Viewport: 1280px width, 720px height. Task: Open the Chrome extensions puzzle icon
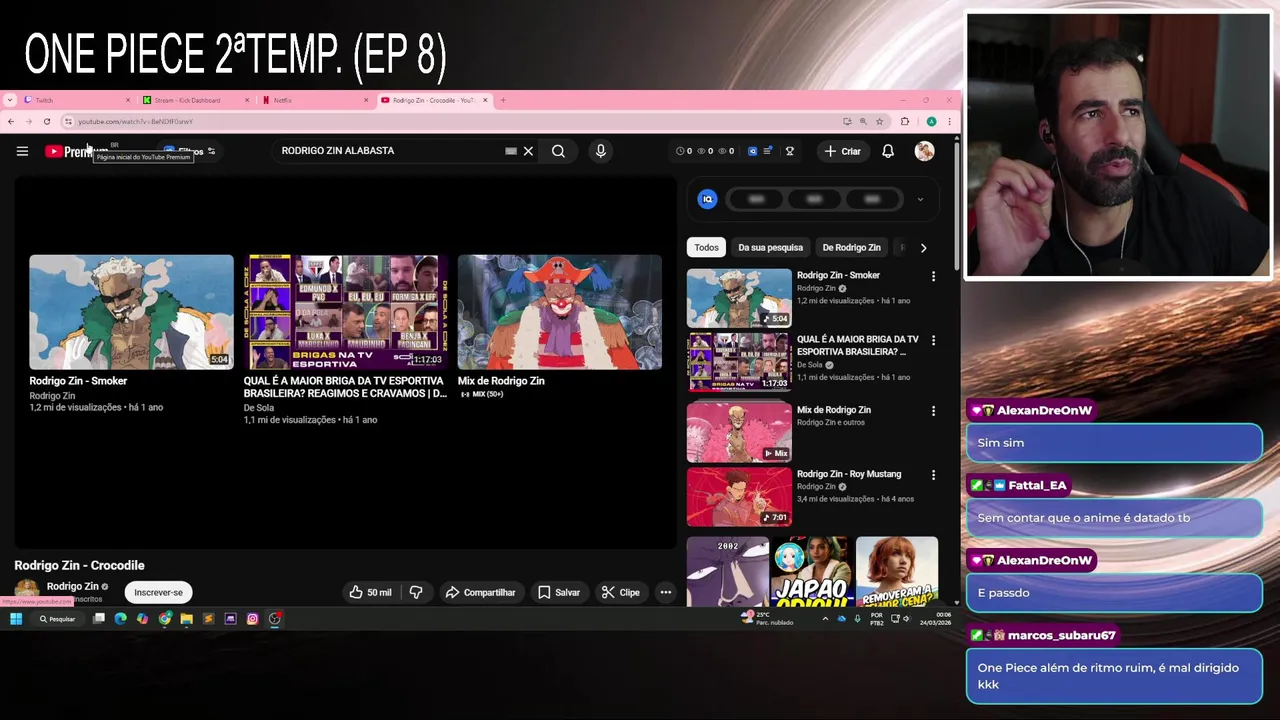(x=905, y=121)
